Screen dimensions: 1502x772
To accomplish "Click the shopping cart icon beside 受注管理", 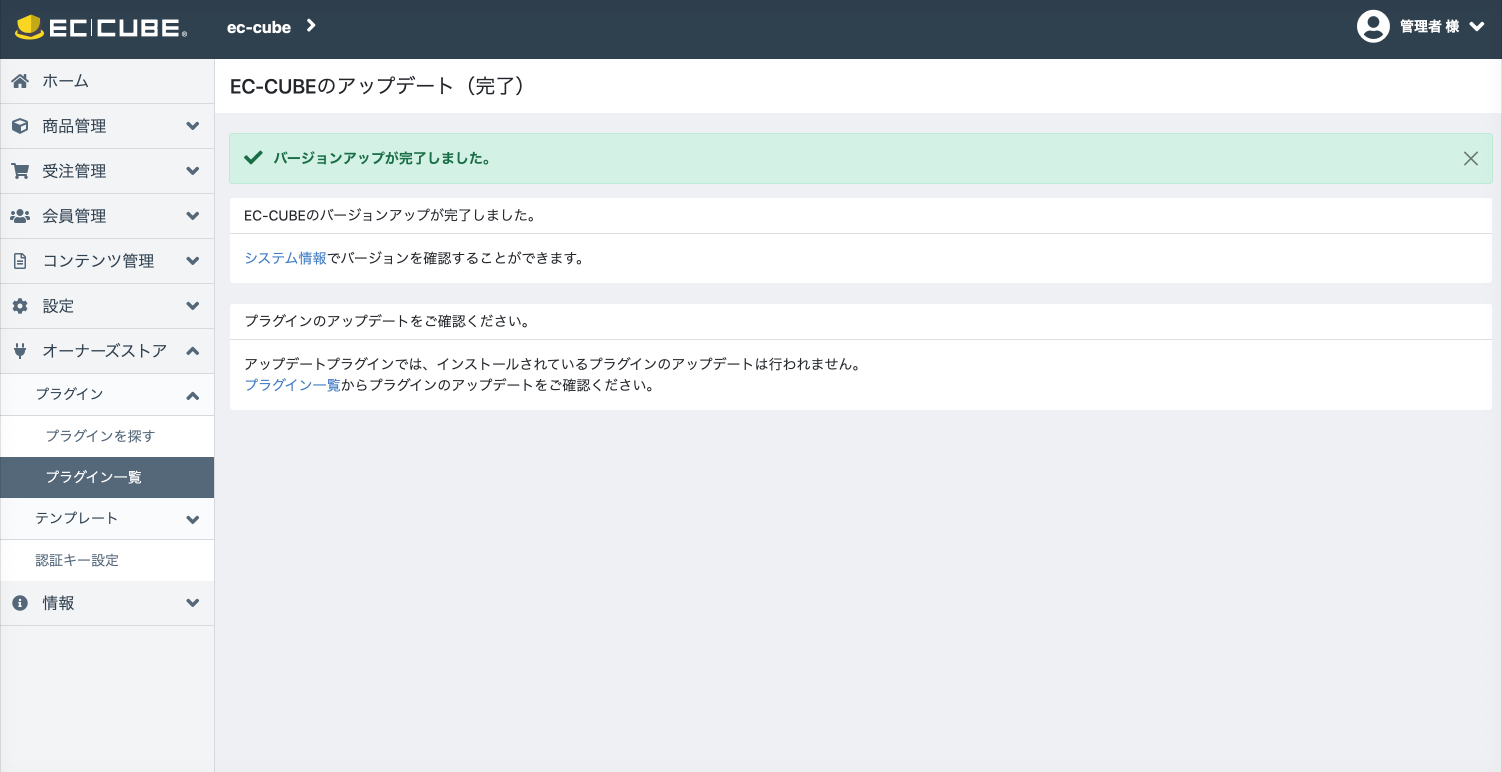I will [20, 171].
